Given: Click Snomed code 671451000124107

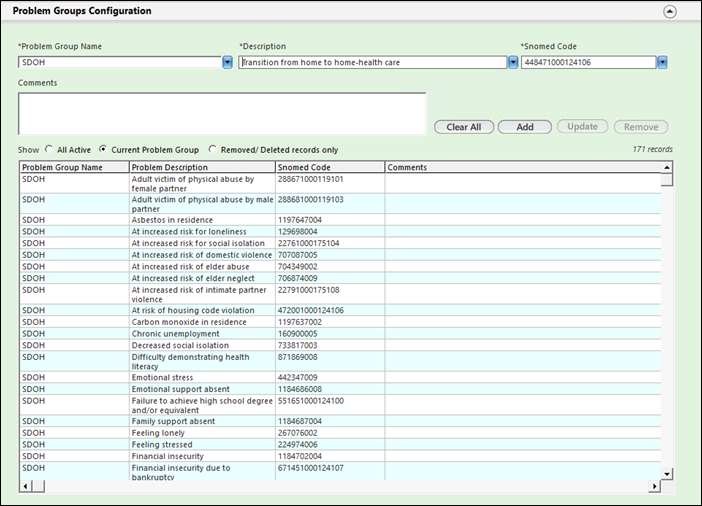Looking at the screenshot, I should [311, 468].
